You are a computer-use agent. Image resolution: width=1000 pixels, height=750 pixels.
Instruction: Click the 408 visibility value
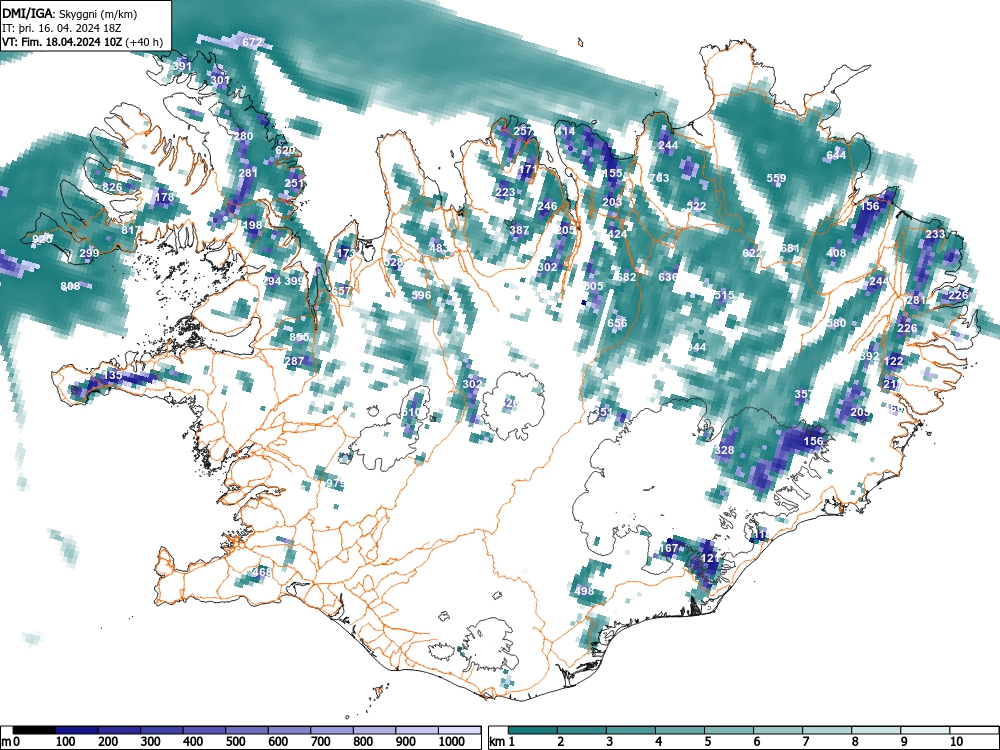click(x=836, y=253)
